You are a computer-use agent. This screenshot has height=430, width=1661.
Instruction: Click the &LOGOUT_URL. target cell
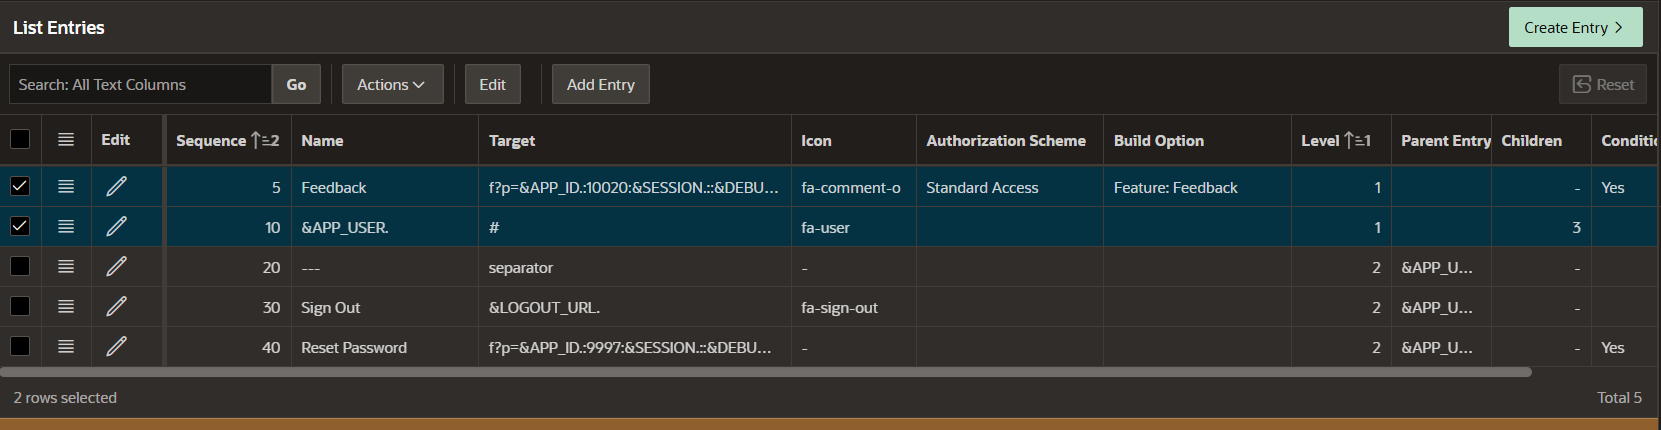coord(635,307)
